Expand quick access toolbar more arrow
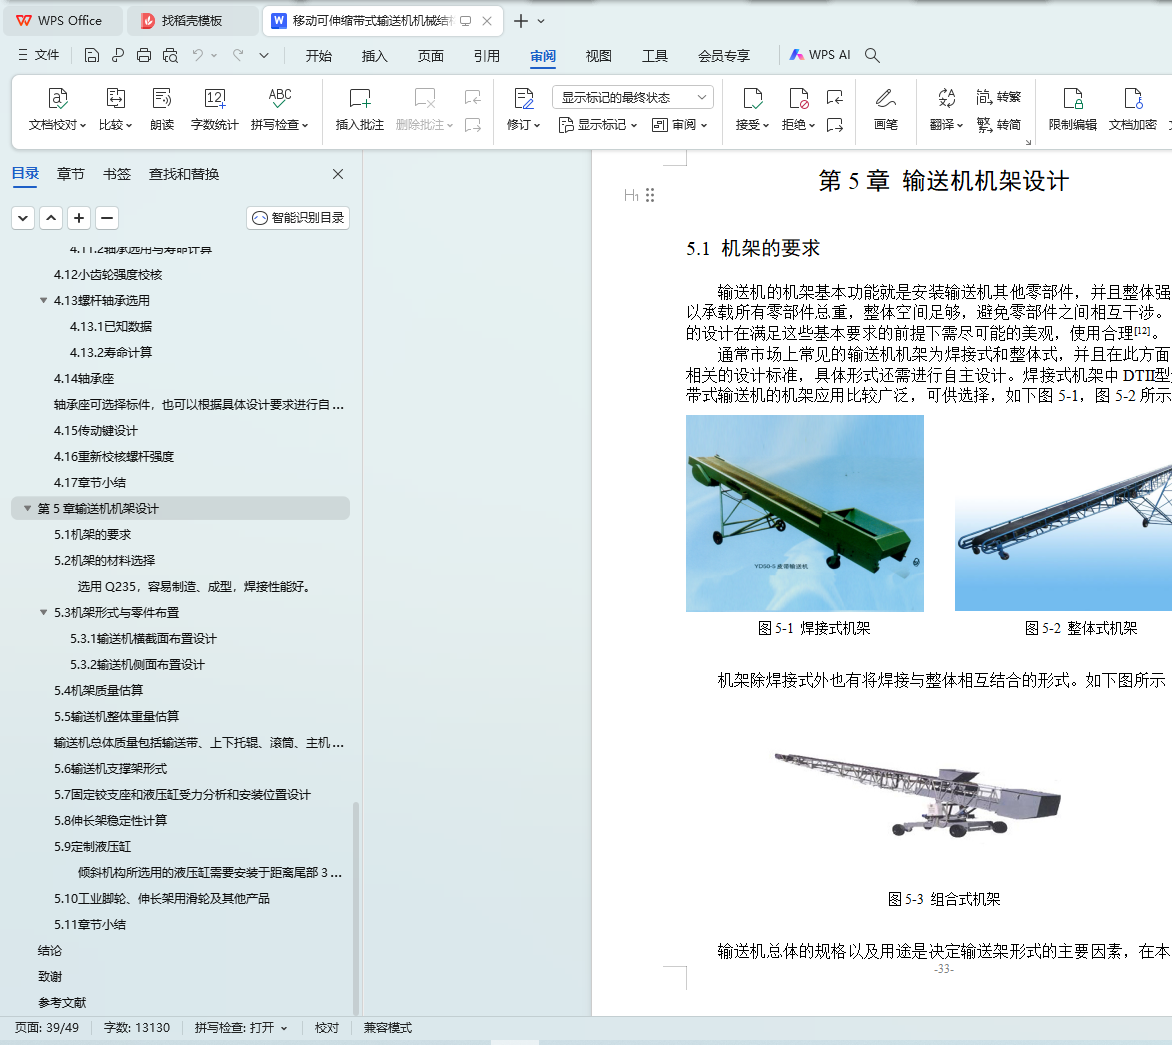 pyautogui.click(x=264, y=55)
